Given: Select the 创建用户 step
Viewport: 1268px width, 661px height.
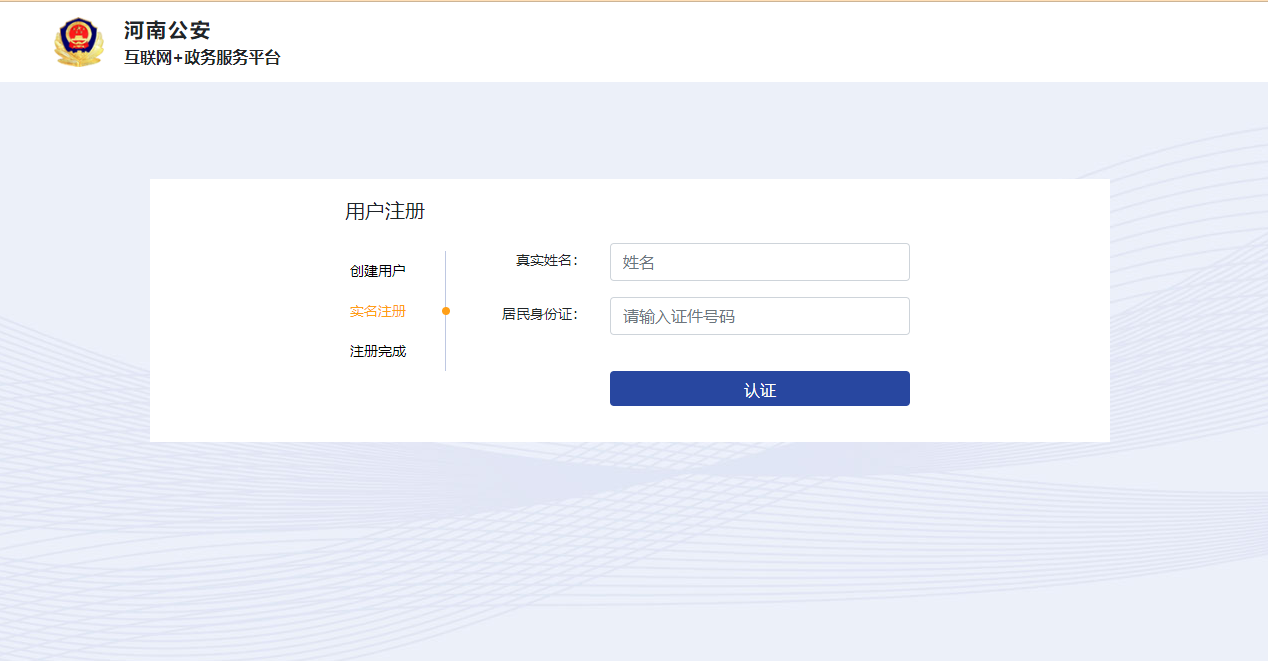Looking at the screenshot, I should coord(378,271).
